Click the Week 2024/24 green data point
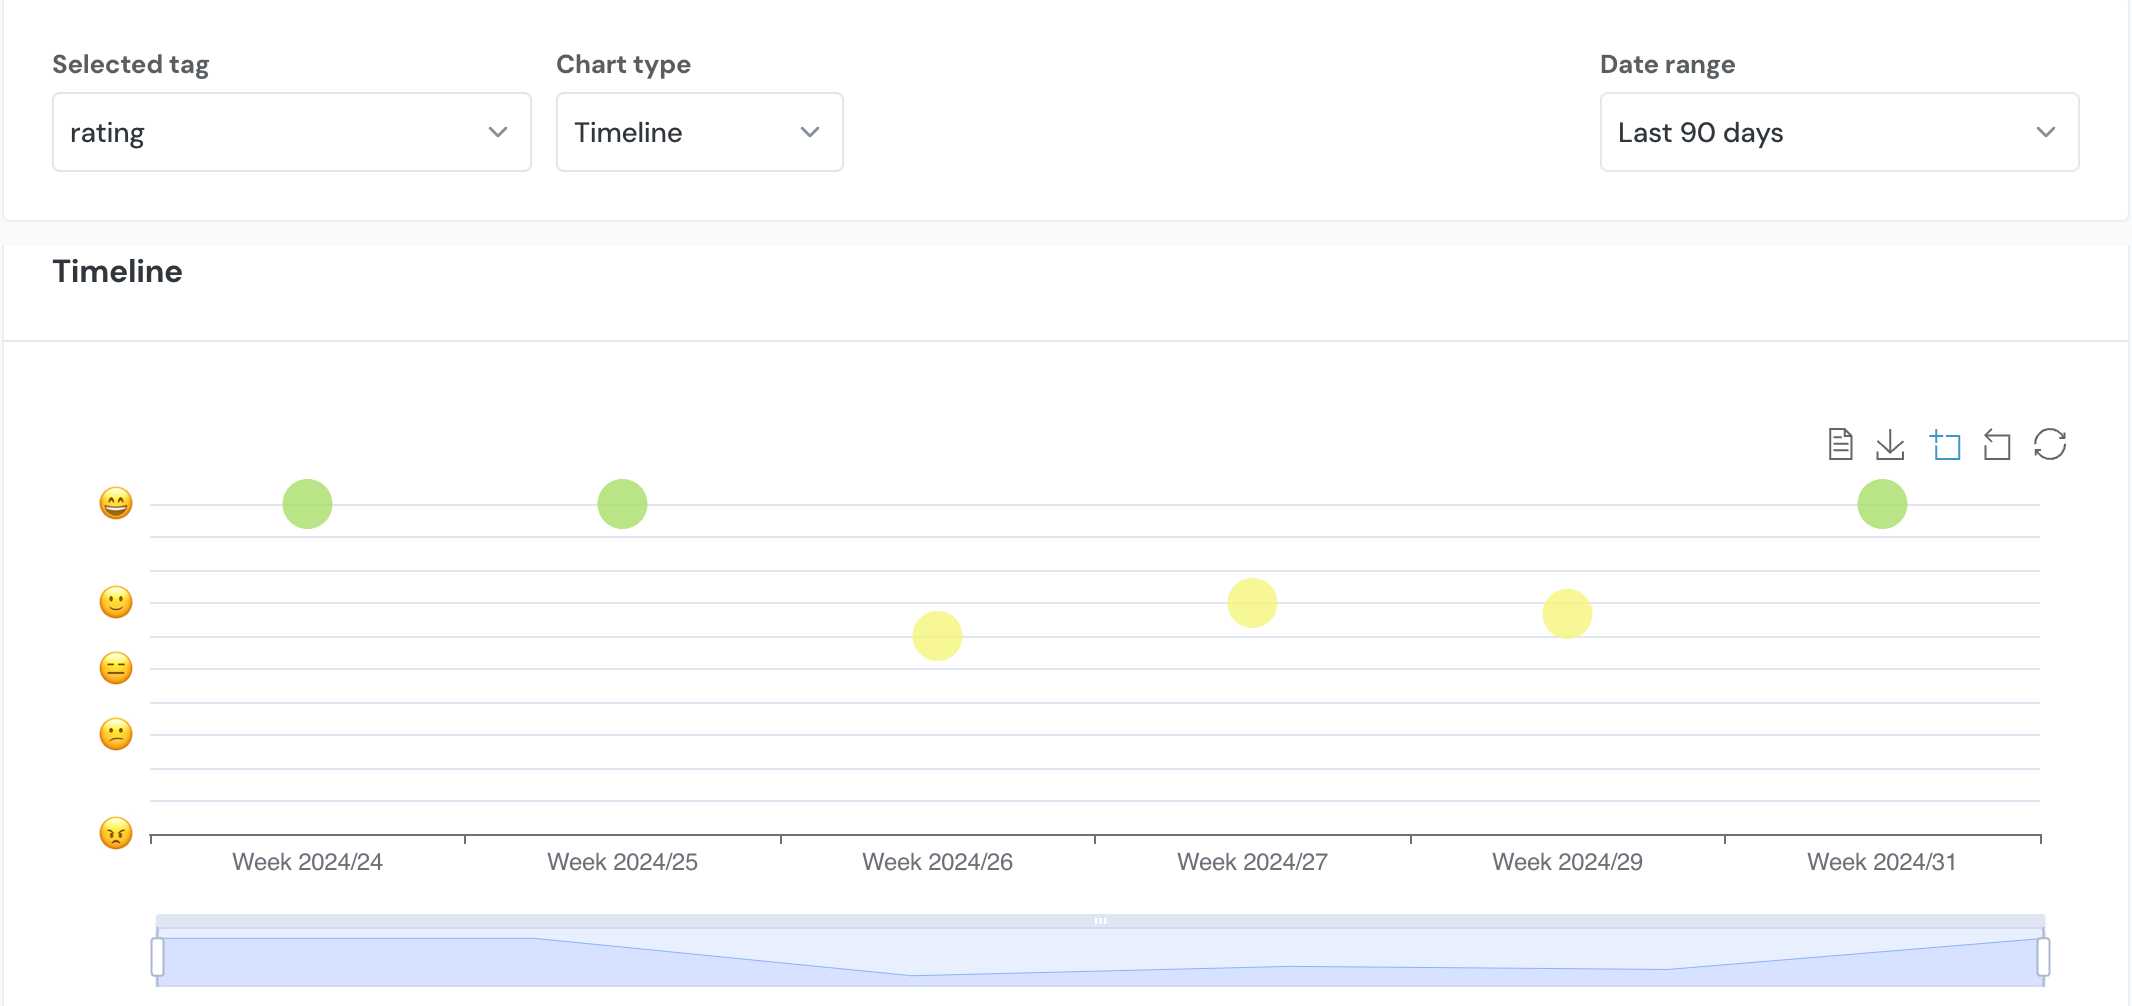The image size is (2132, 1006). pos(307,504)
